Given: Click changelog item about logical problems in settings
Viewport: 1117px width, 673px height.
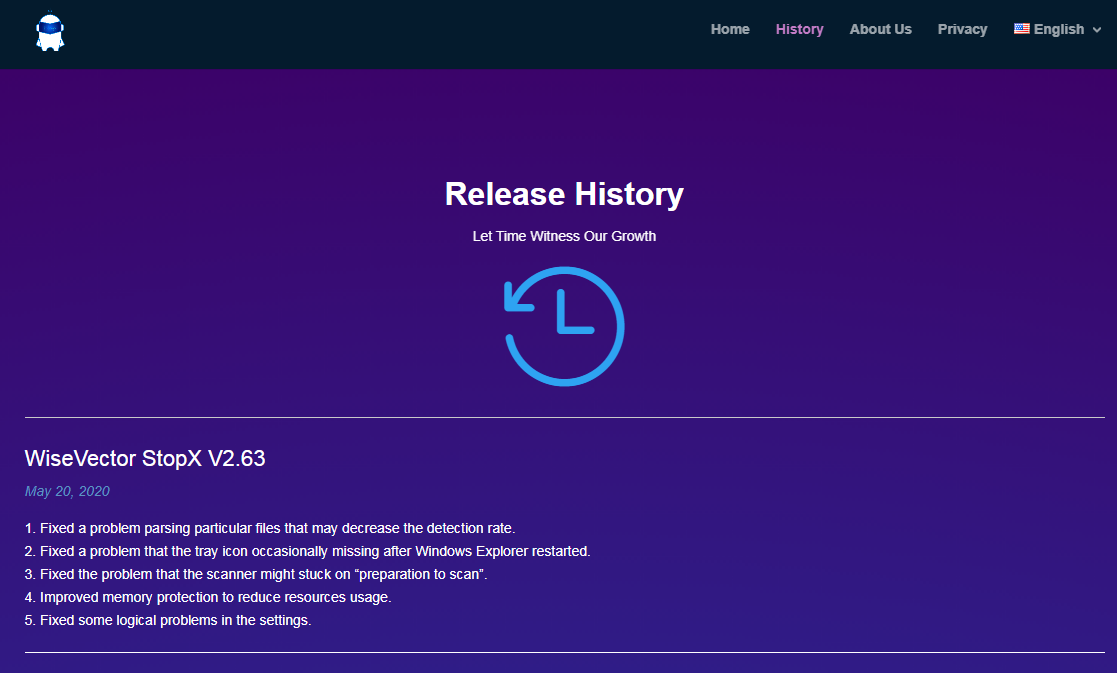Looking at the screenshot, I should pyautogui.click(x=168, y=620).
